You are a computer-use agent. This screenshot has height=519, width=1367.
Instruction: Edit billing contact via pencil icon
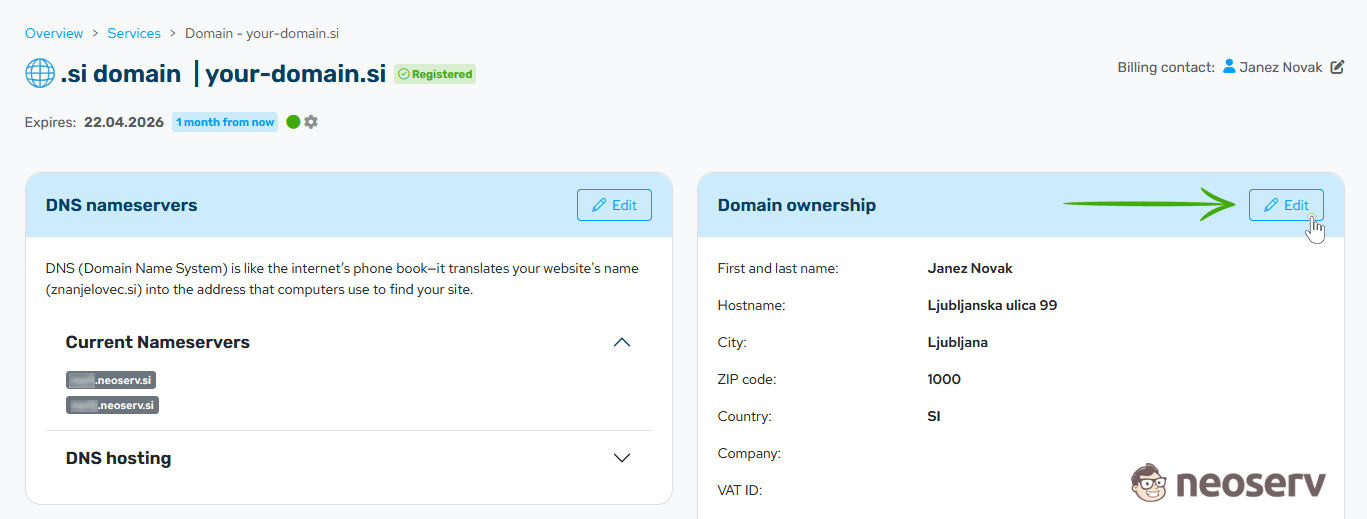(1337, 67)
